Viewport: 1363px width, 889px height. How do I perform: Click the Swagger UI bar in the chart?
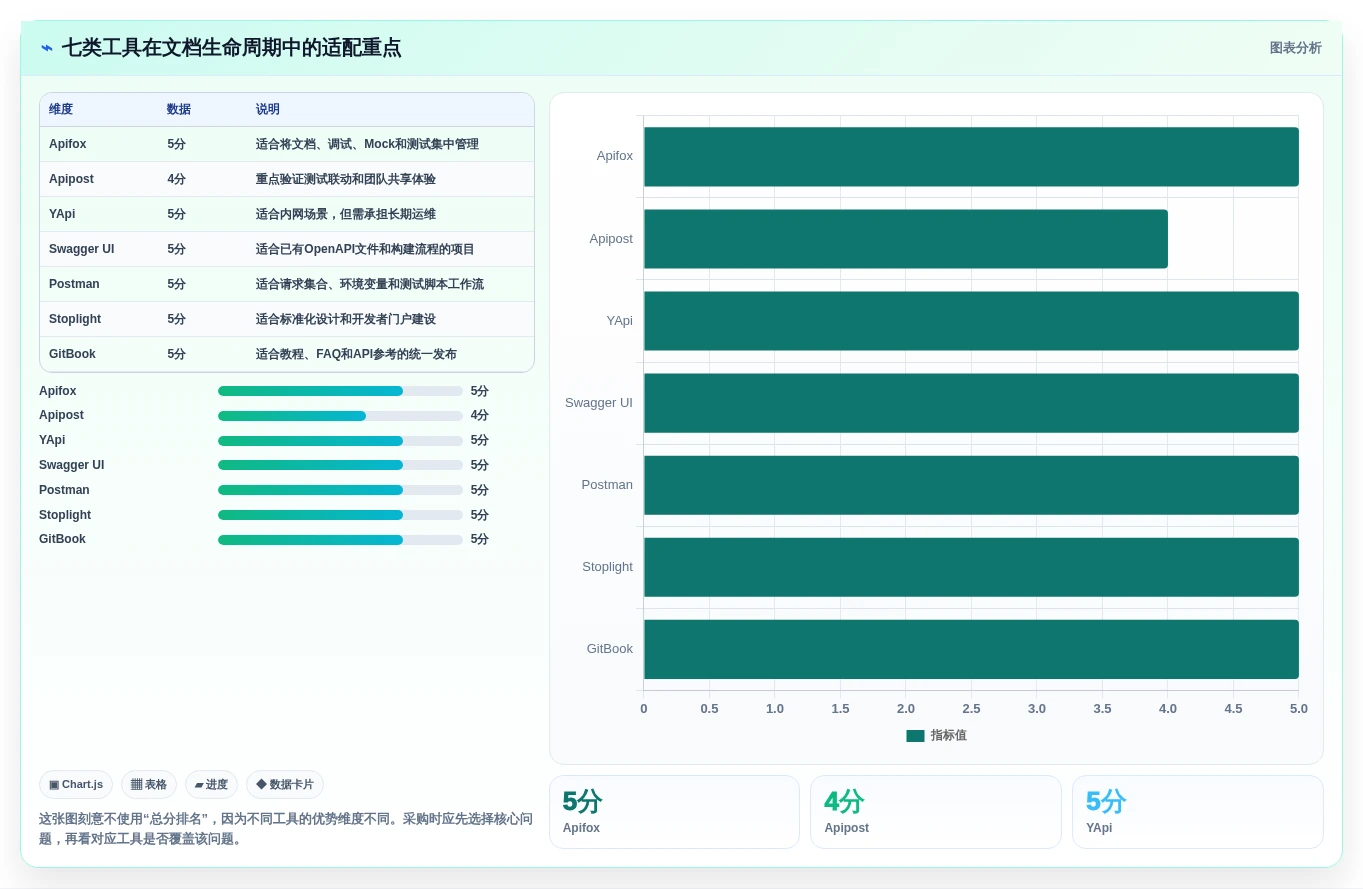click(971, 403)
